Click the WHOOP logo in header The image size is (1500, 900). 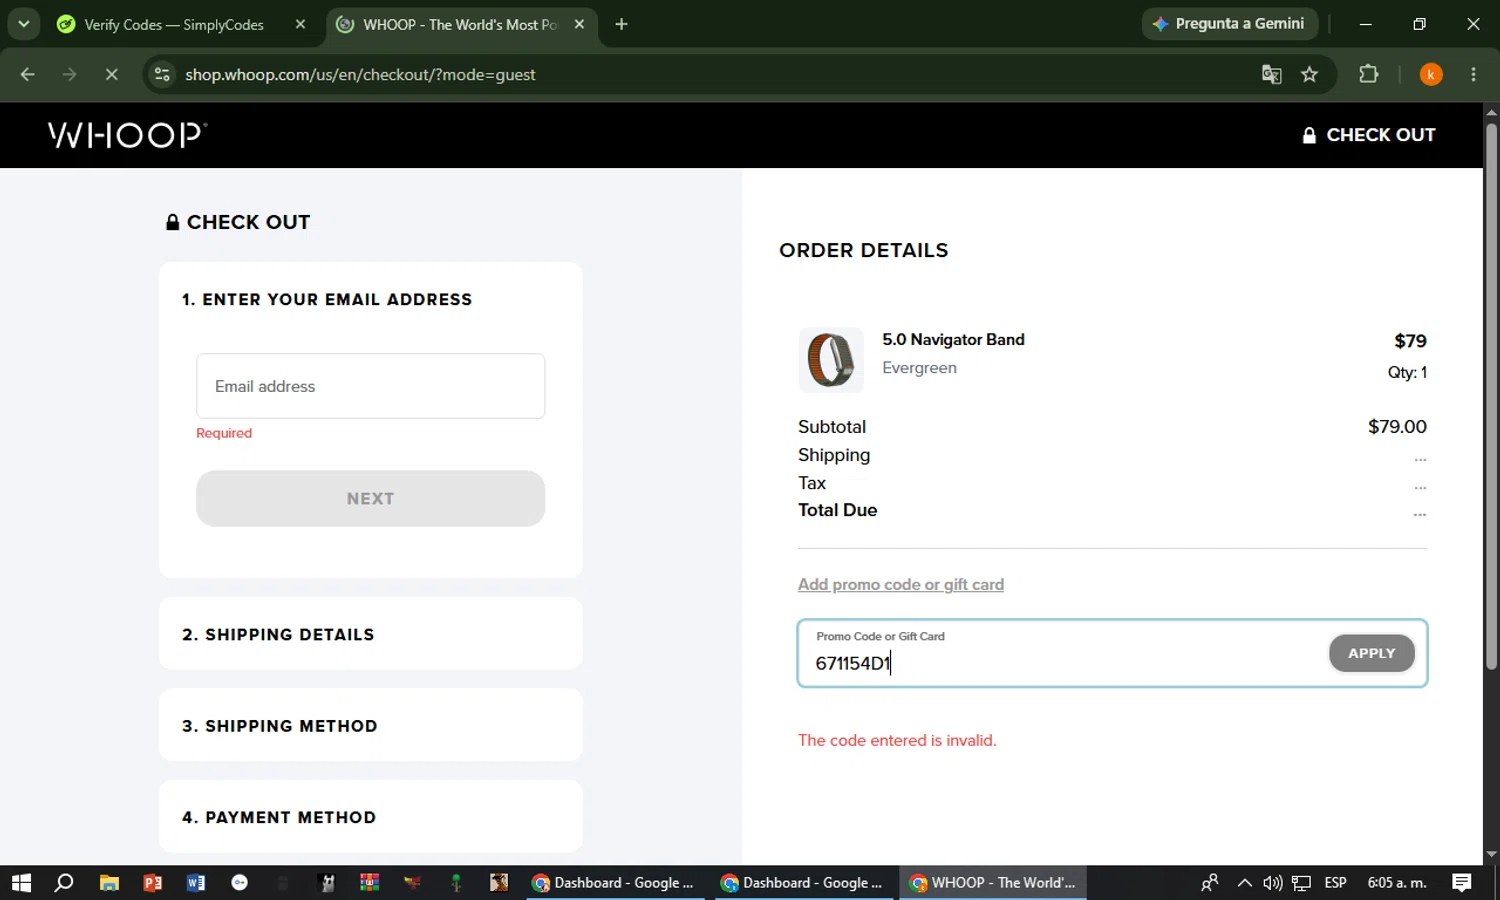[x=127, y=135]
